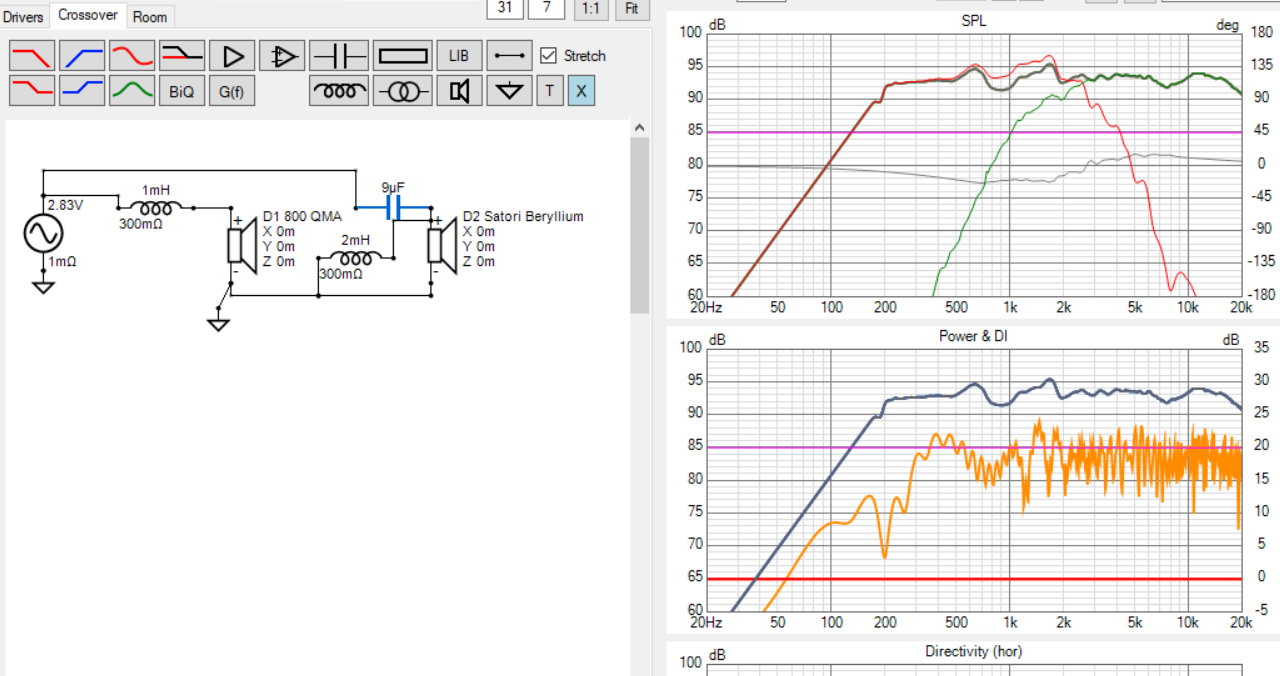The height and width of the screenshot is (676, 1280).
Task: Click the schematic vertical scrollbar thumb
Action: pos(640,225)
